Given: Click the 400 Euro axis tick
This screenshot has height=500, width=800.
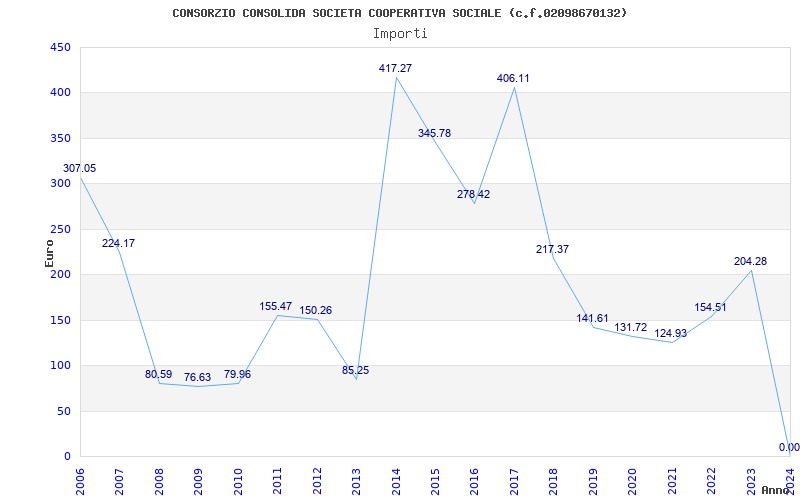Looking at the screenshot, I should tap(59, 93).
